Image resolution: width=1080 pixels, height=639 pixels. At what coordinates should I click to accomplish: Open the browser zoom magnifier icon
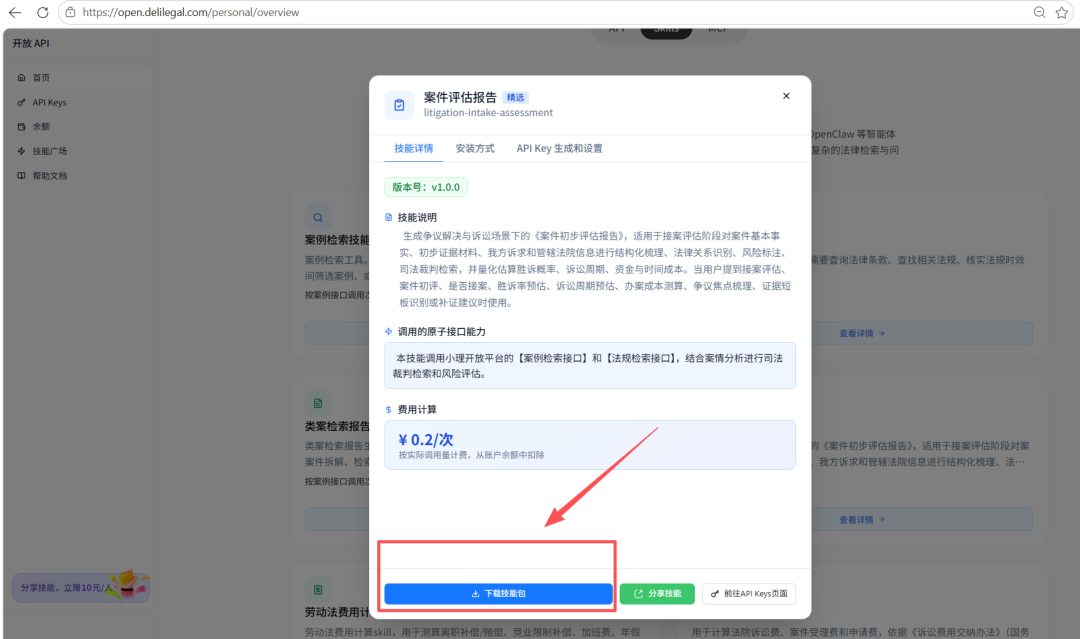(x=1039, y=12)
